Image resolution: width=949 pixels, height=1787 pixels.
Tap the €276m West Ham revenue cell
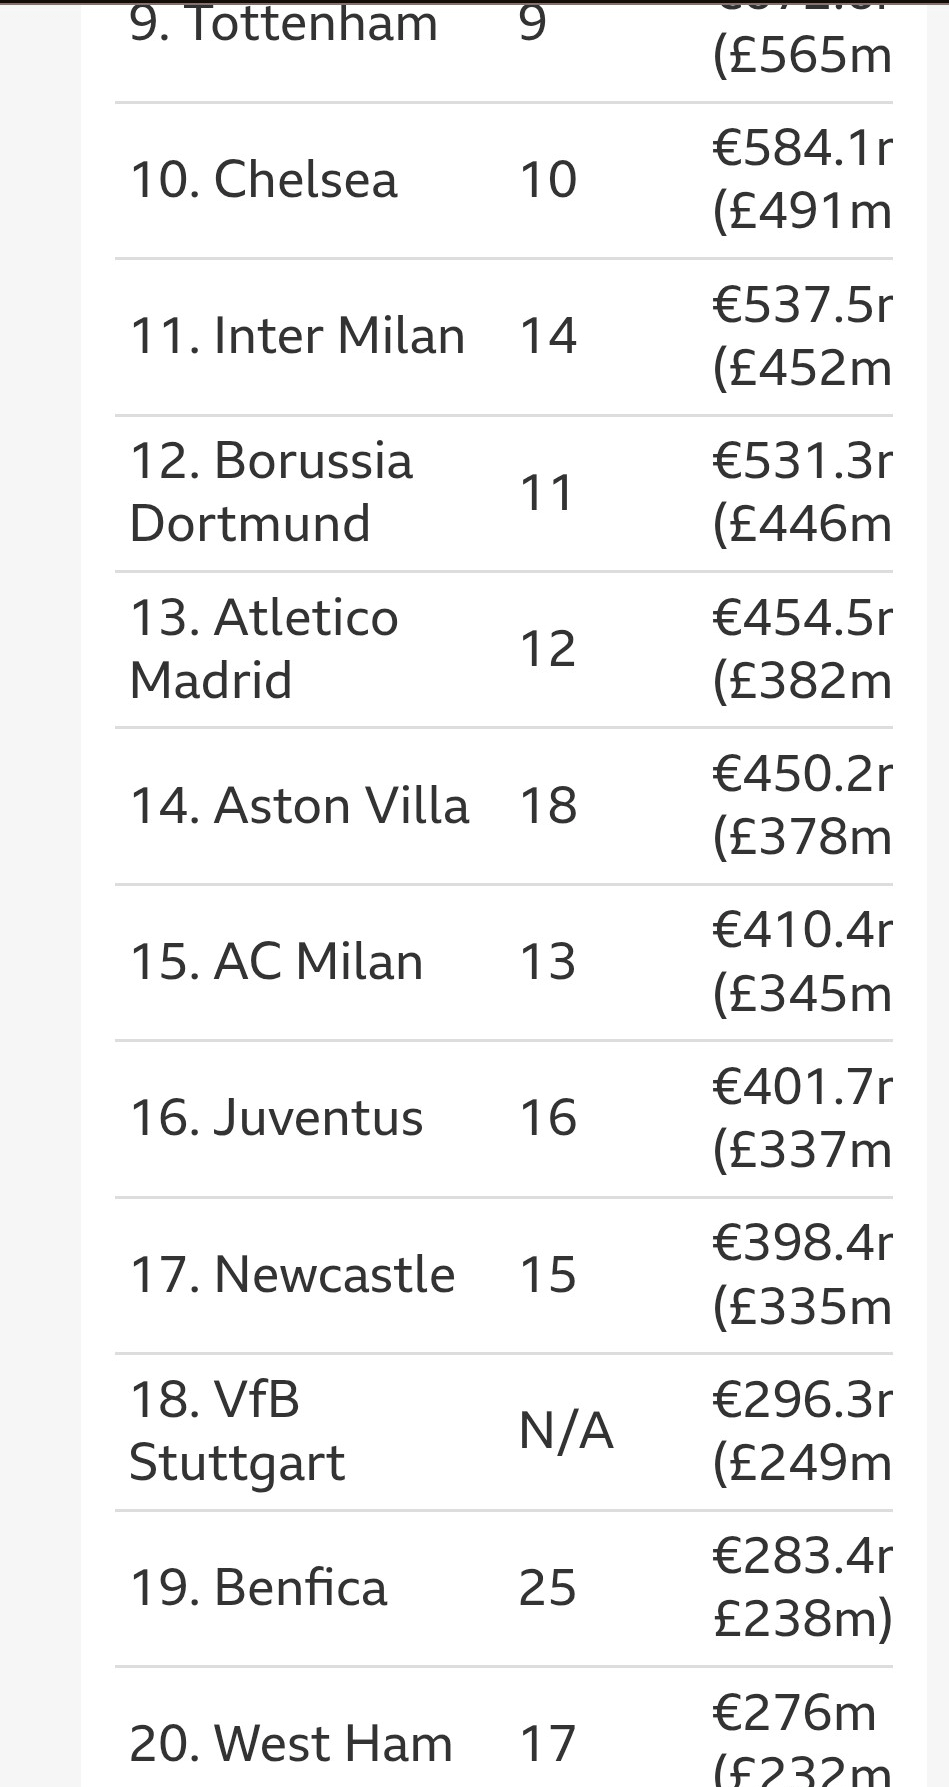[x=794, y=1713]
